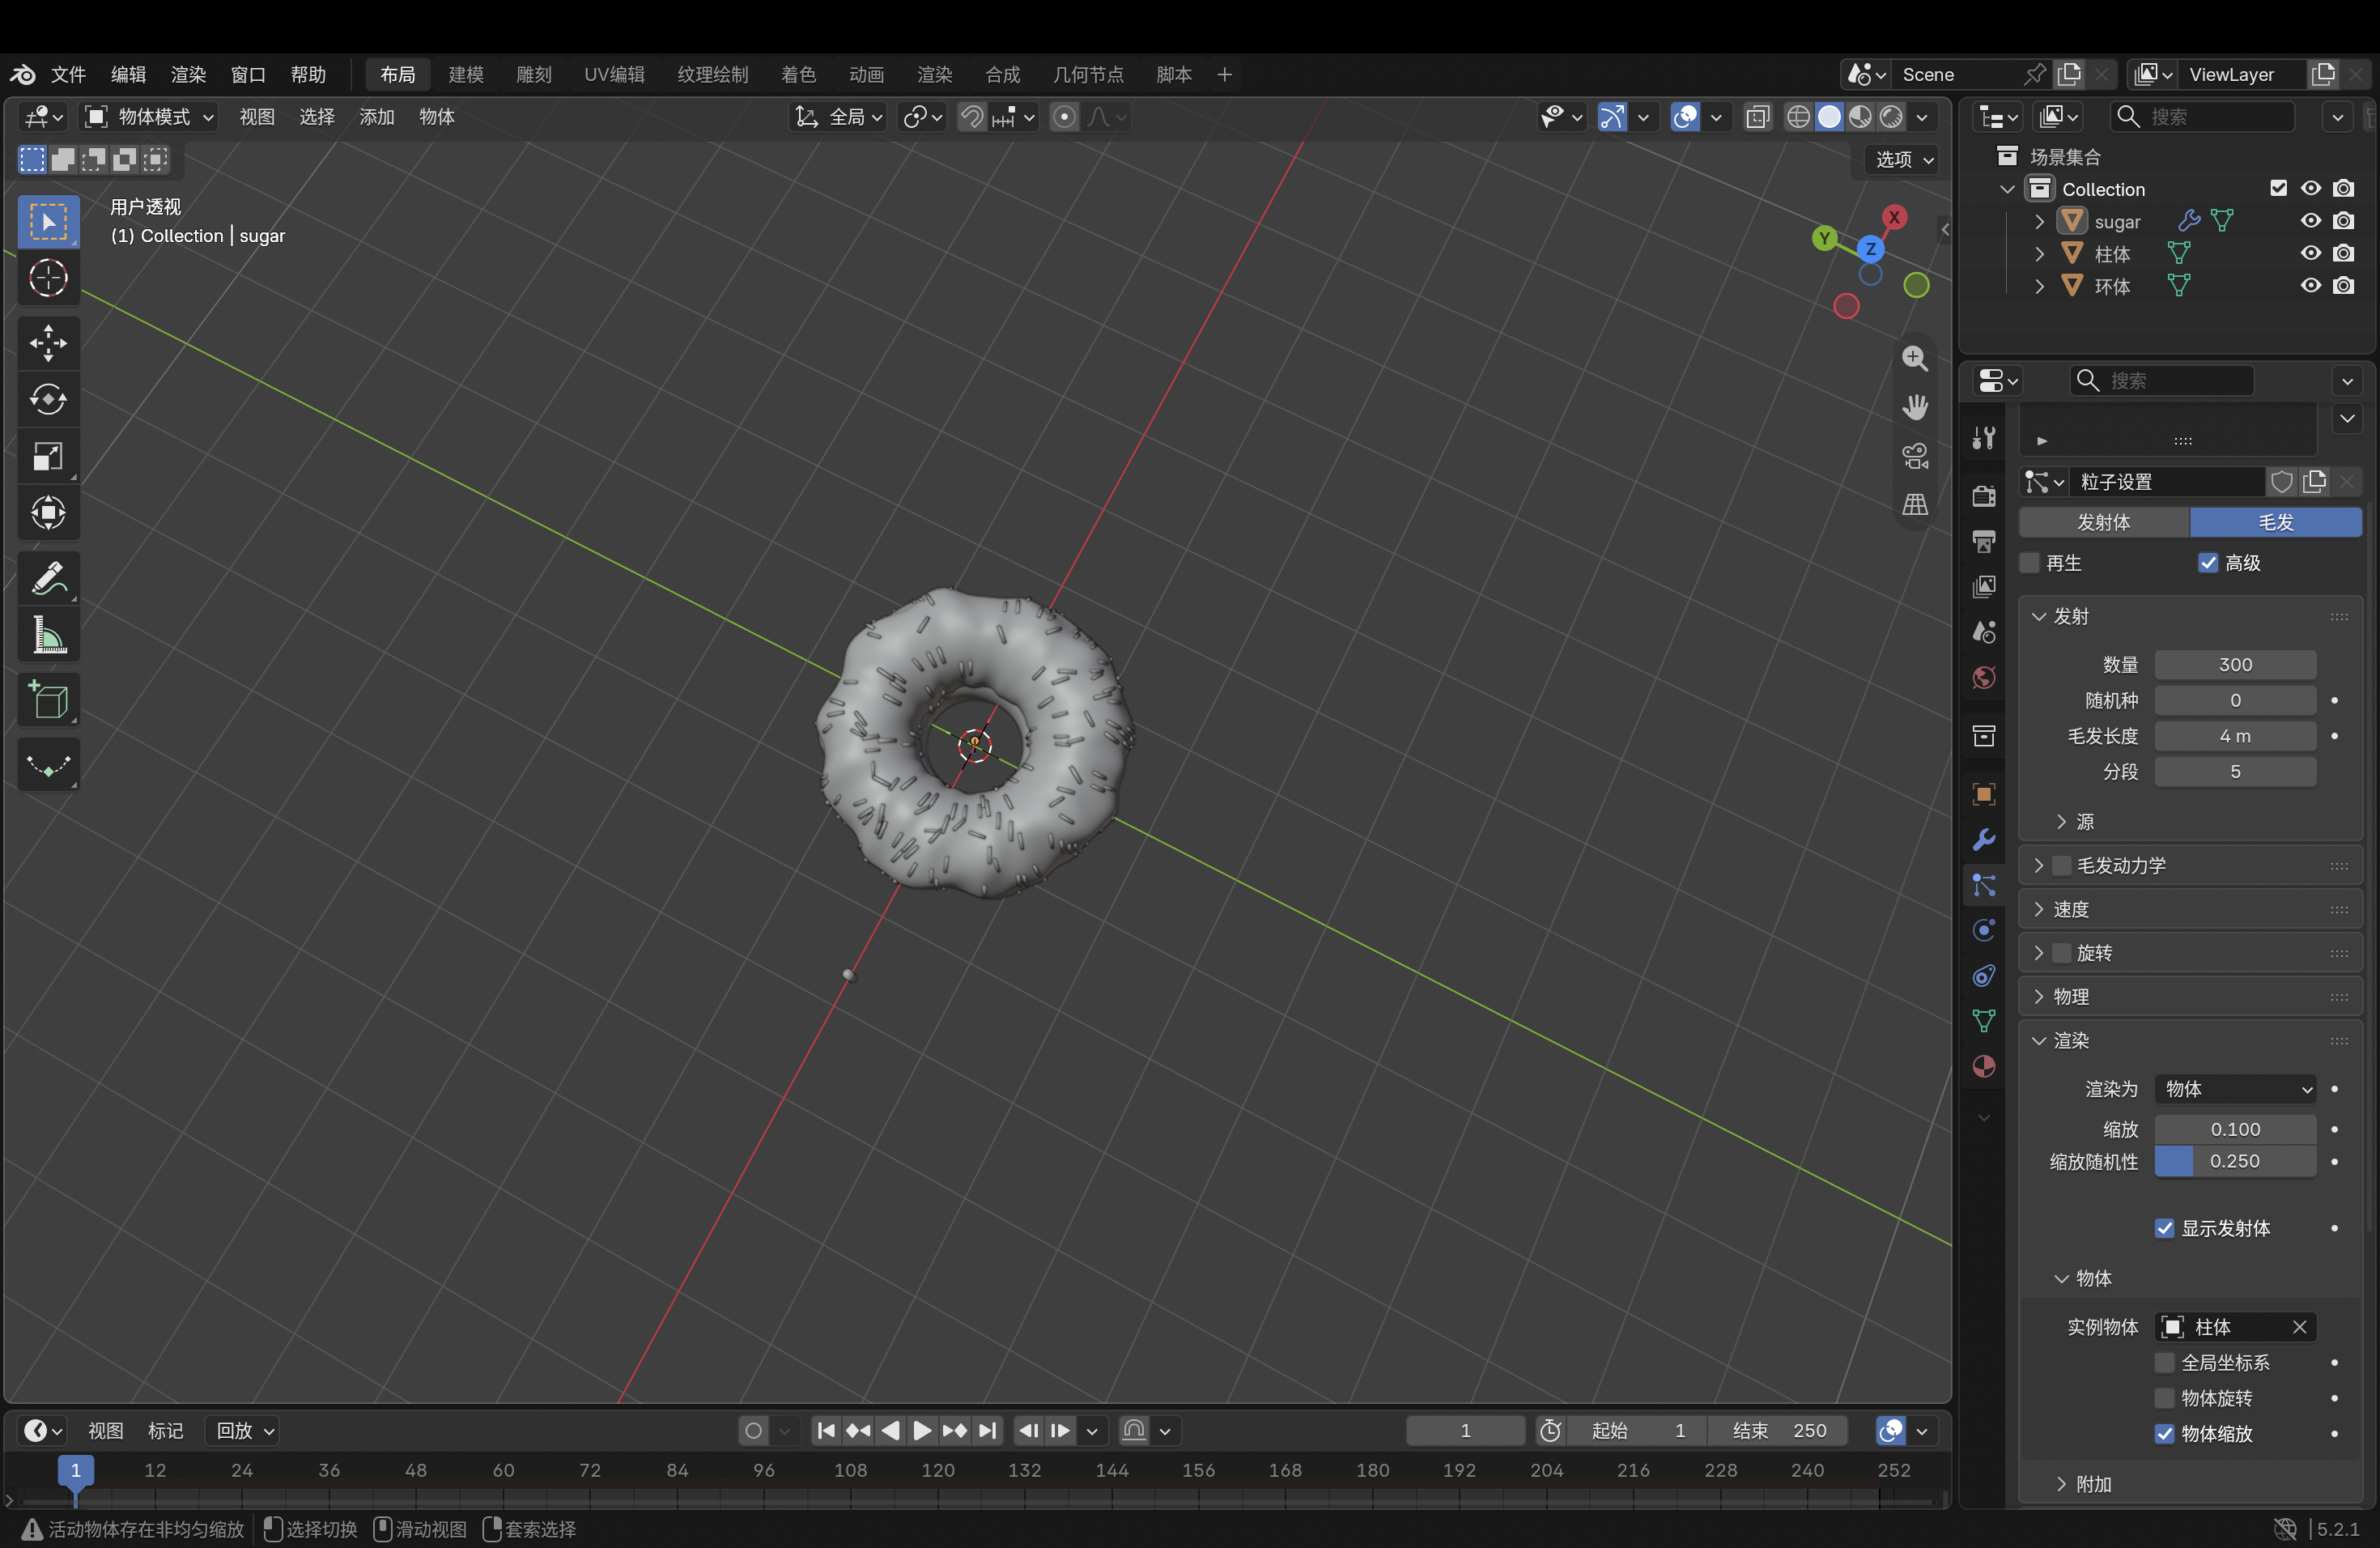This screenshot has height=1548, width=2380.
Task: Pick the Rotate tool
Action: [x=48, y=400]
